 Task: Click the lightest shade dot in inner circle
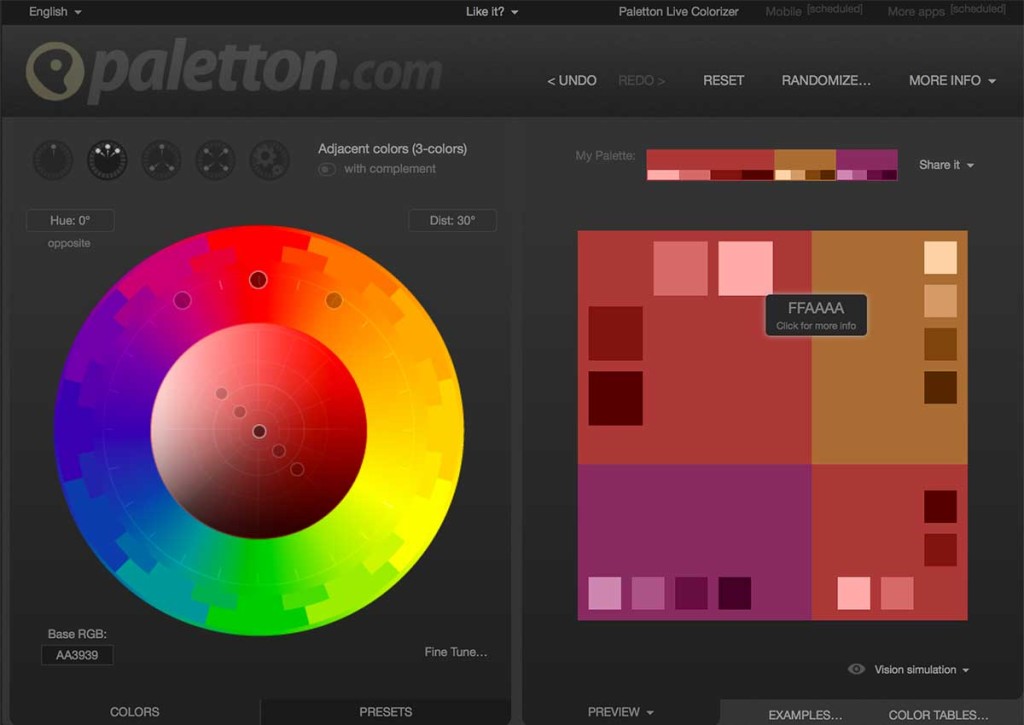click(x=221, y=393)
